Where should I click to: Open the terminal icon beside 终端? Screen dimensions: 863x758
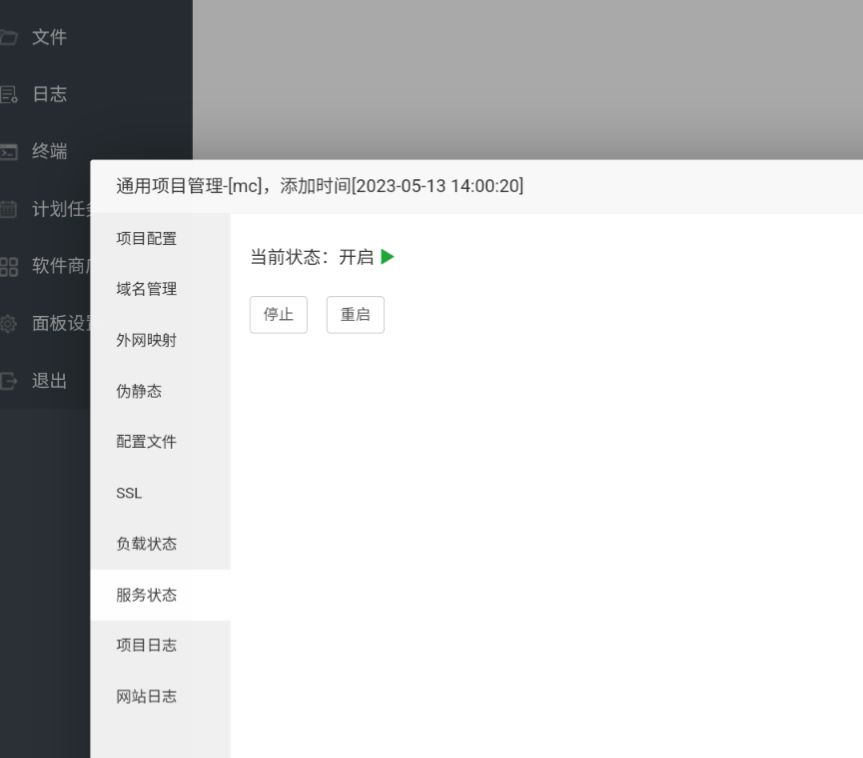(x=7, y=152)
